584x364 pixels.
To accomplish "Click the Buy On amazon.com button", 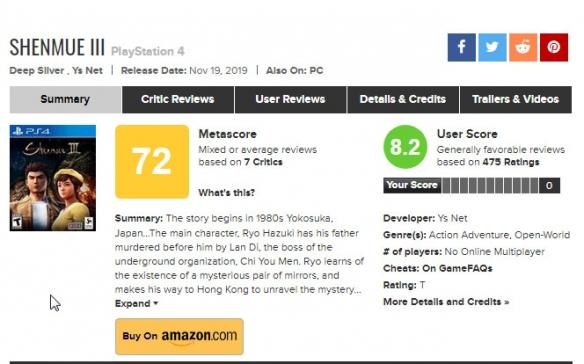I will (x=179, y=336).
